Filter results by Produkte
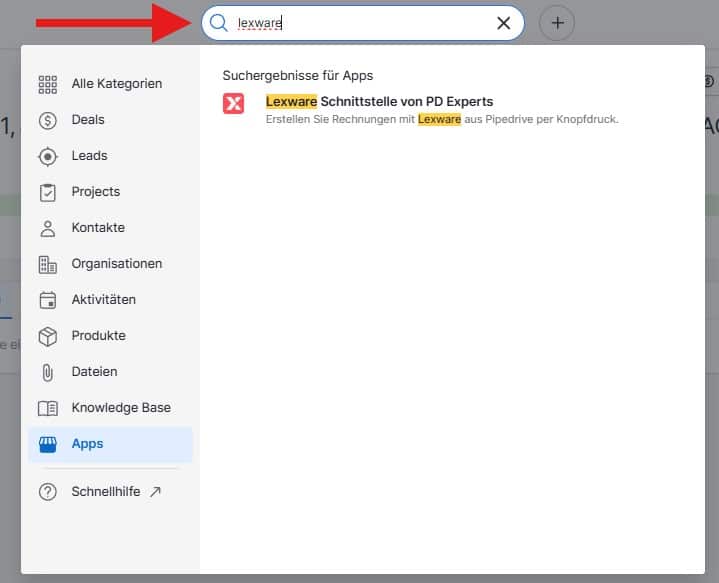Image resolution: width=719 pixels, height=583 pixels. coord(110,336)
